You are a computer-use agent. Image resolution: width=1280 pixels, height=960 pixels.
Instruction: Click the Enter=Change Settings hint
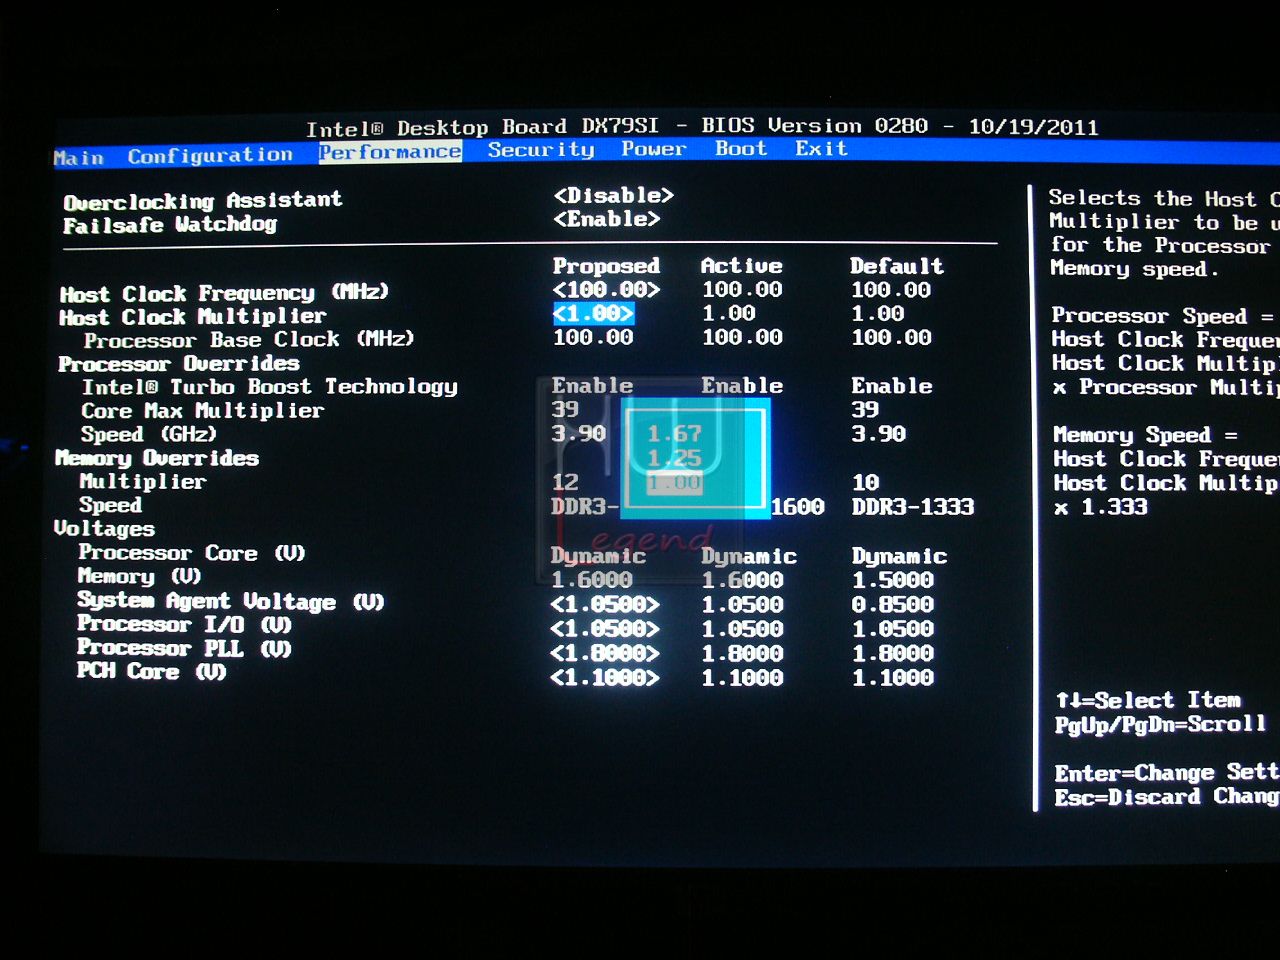point(1166,773)
